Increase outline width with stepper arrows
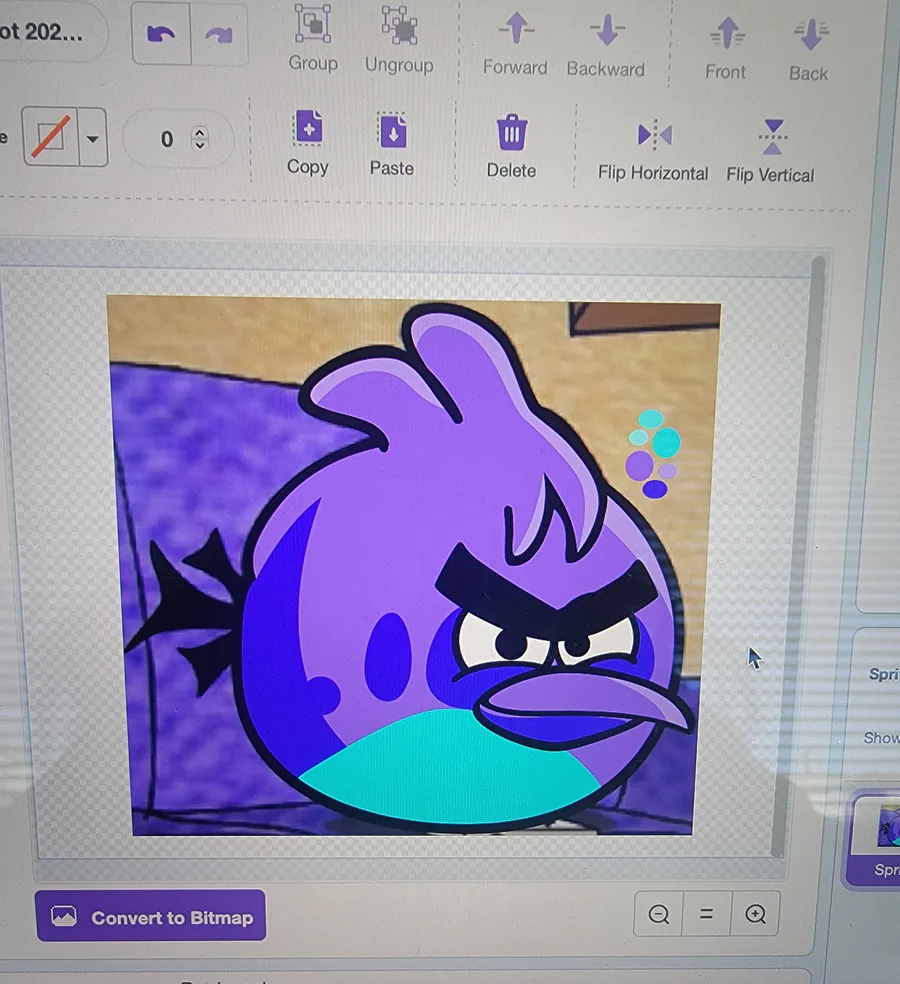The image size is (900, 984). pos(200,132)
